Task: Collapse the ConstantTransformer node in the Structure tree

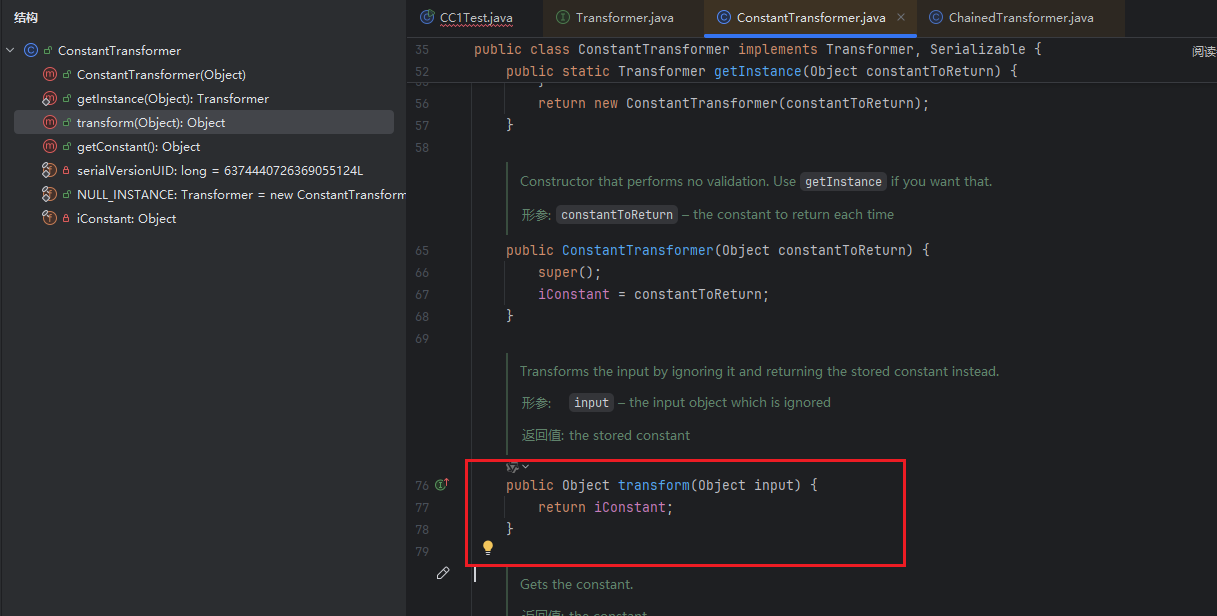Action: 10,50
